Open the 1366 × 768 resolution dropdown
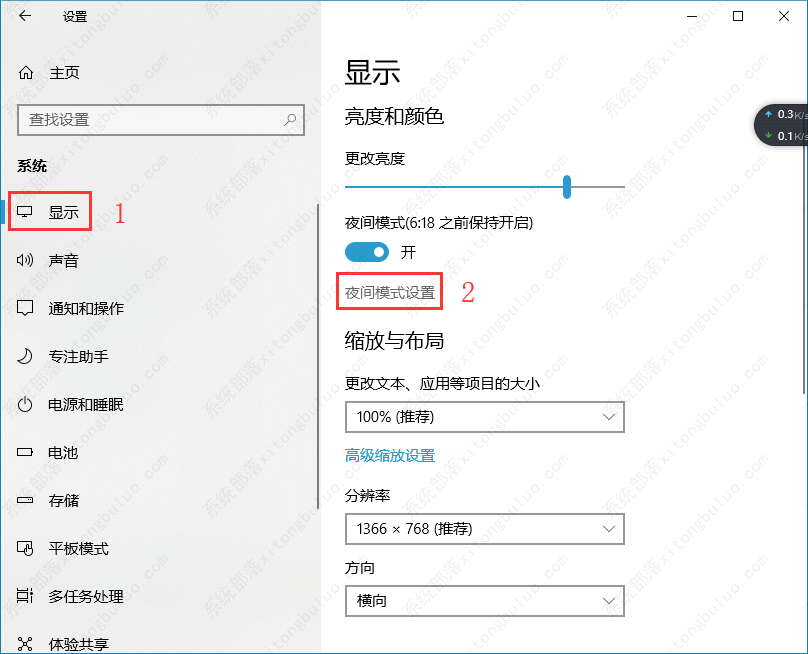Viewport: 808px width, 654px height. click(484, 529)
